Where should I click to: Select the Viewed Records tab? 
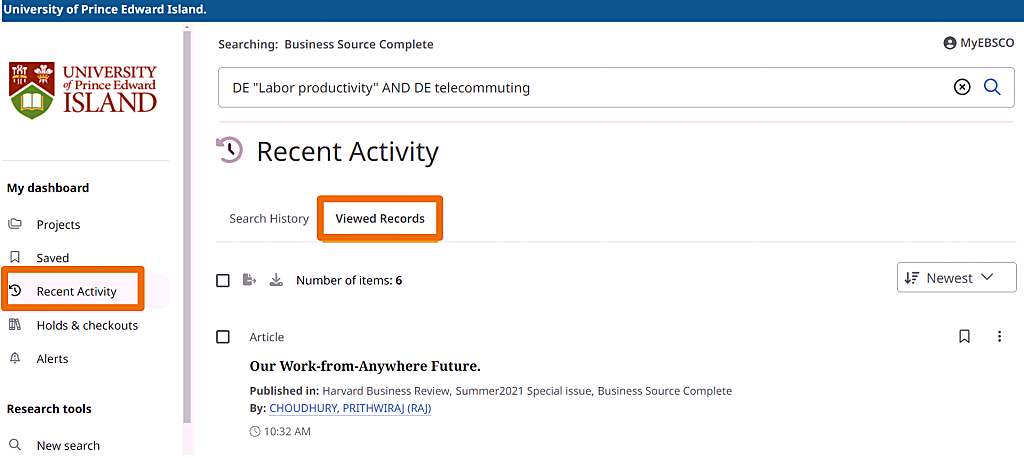pyautogui.click(x=380, y=218)
